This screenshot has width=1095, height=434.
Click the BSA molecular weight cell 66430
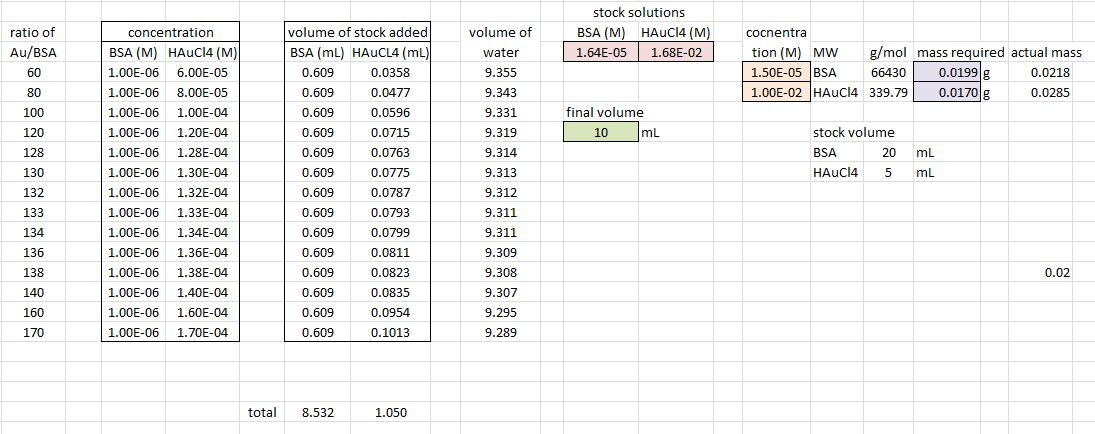(x=888, y=73)
